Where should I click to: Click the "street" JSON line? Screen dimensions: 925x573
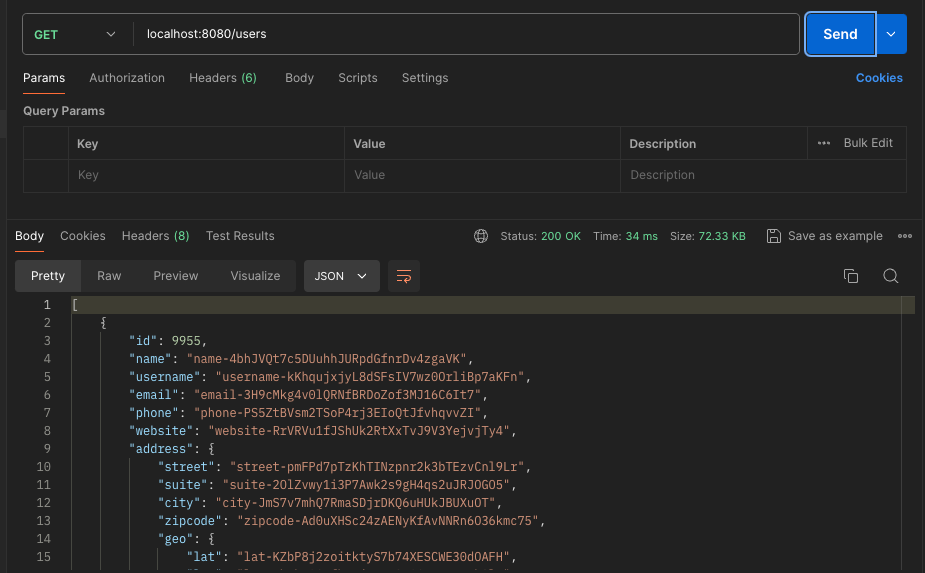[x=345, y=467]
